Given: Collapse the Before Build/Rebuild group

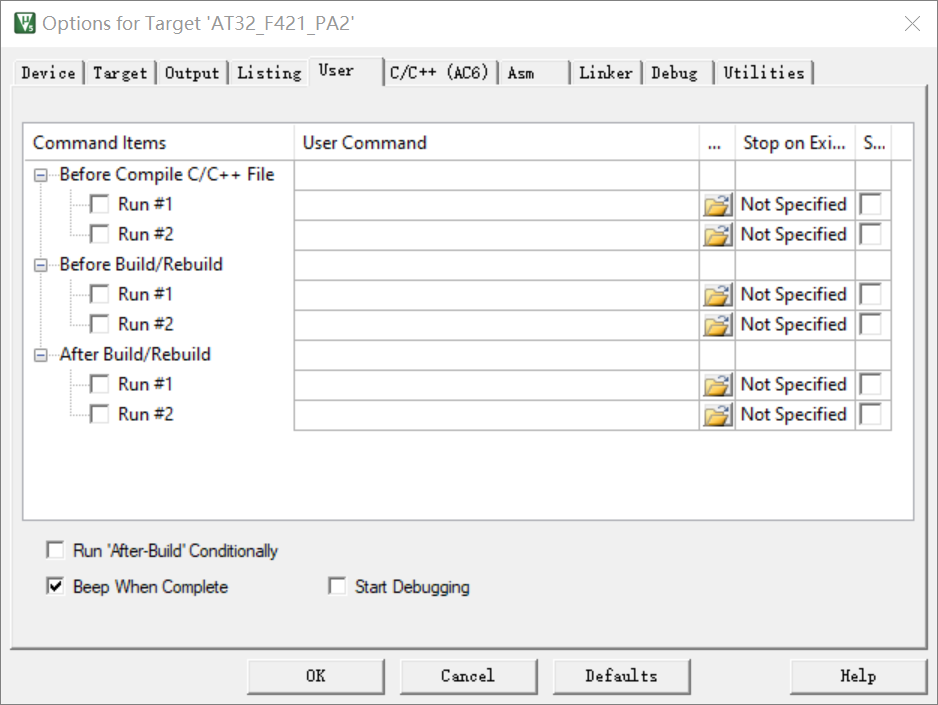Looking at the screenshot, I should (x=41, y=265).
